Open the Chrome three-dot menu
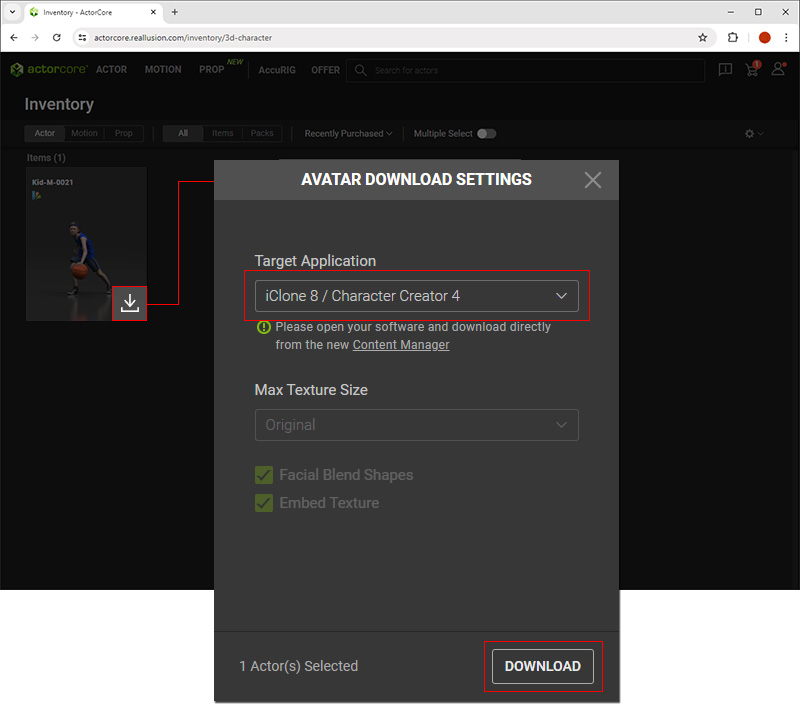800x706 pixels. click(x=786, y=38)
